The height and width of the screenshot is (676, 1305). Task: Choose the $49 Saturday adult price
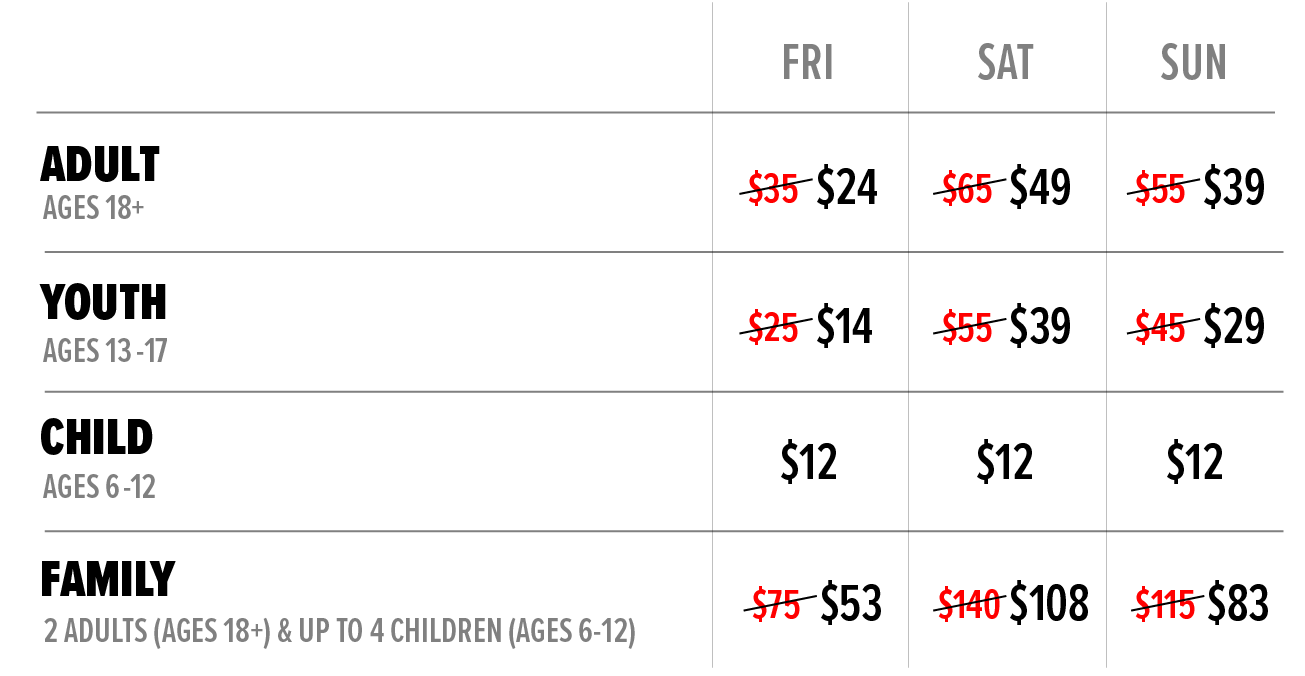pyautogui.click(x=1040, y=187)
